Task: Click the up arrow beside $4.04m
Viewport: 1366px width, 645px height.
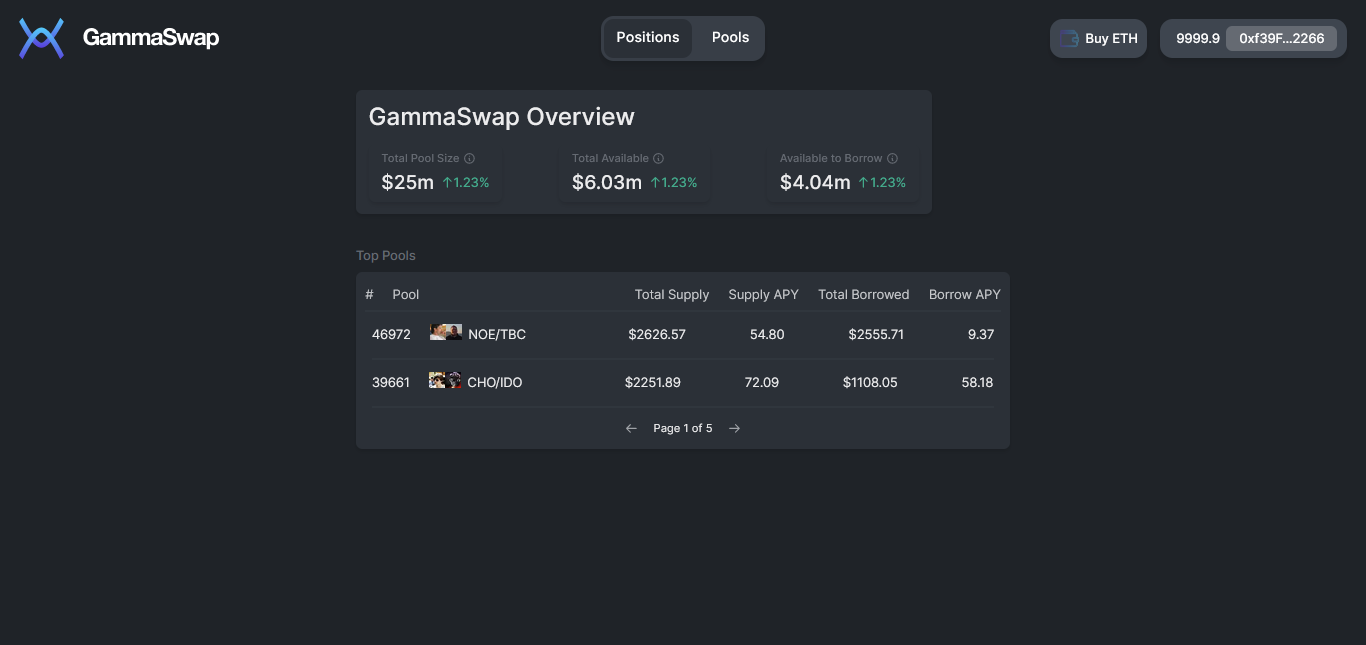Action: pyautogui.click(x=863, y=182)
